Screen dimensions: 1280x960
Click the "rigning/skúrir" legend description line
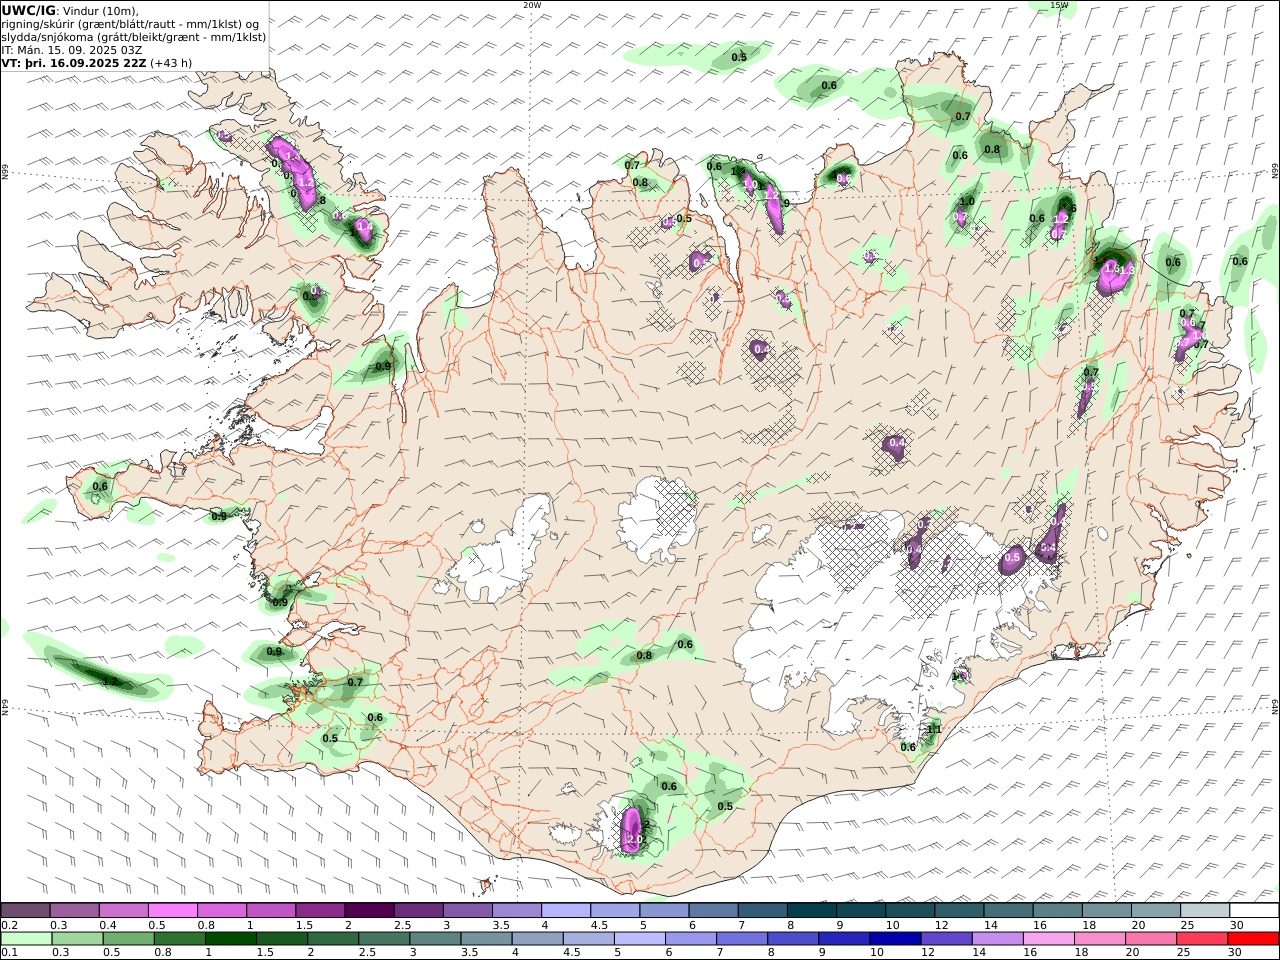(x=131, y=24)
